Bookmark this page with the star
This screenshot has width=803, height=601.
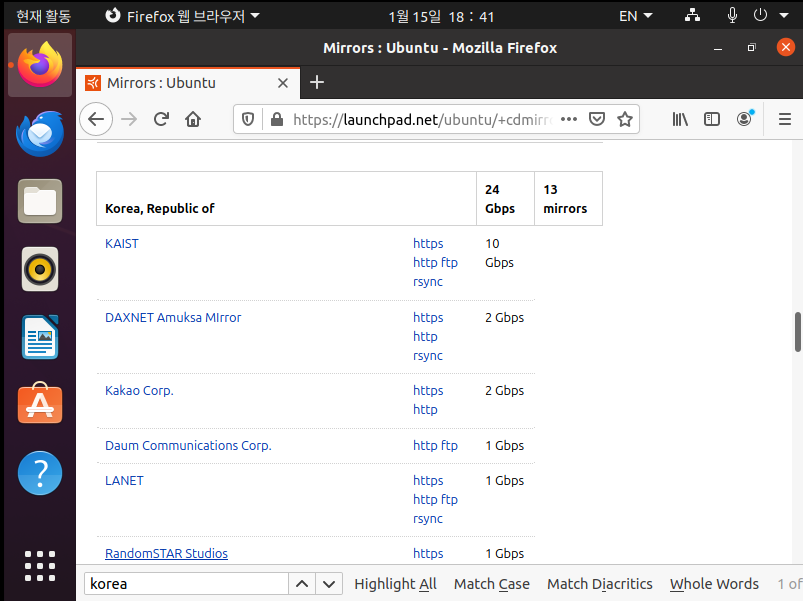625,119
